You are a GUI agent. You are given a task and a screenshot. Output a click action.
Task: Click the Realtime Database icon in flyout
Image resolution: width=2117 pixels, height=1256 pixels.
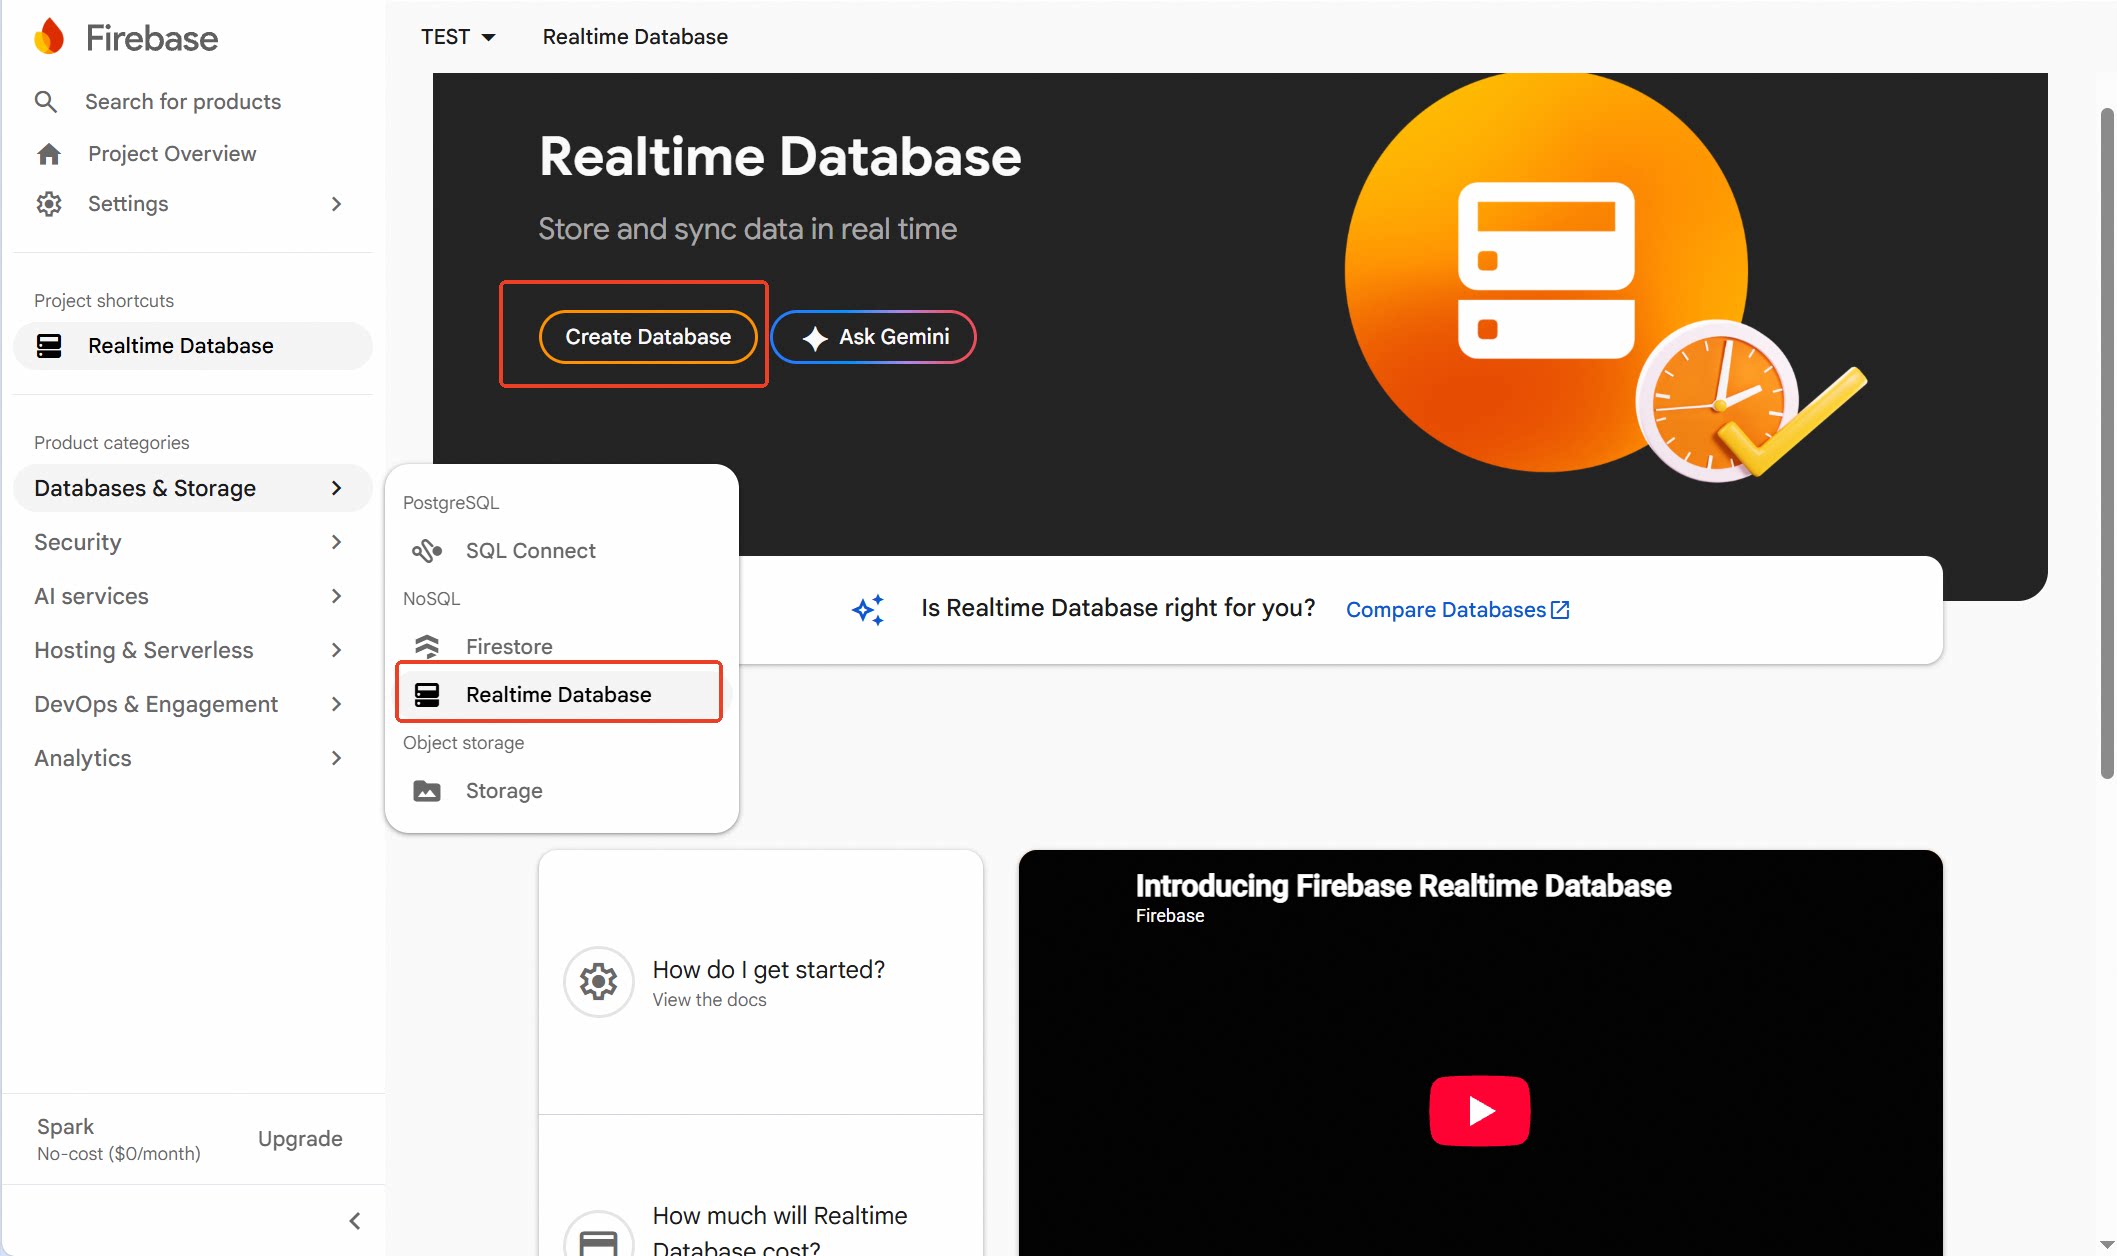[427, 695]
